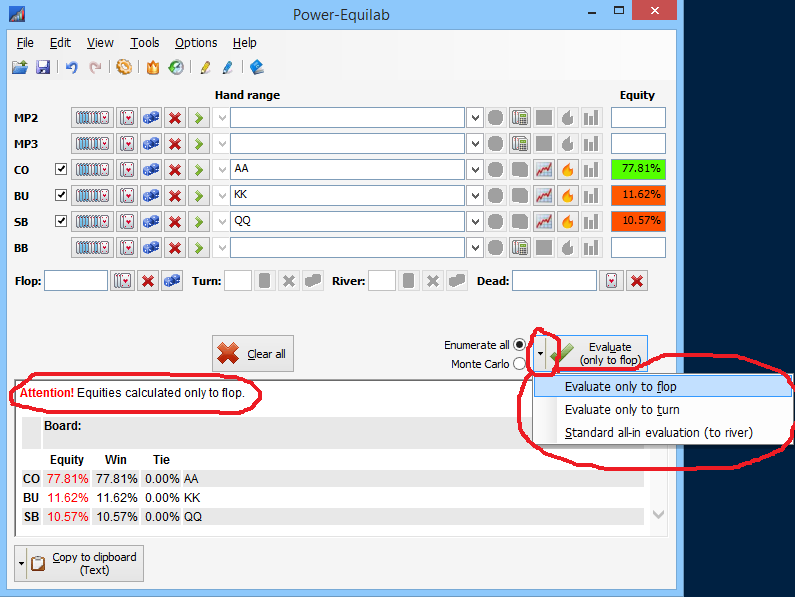Image resolution: width=795 pixels, height=597 pixels.
Task: Randomize BU hand with dice icon
Action: click(x=151, y=195)
